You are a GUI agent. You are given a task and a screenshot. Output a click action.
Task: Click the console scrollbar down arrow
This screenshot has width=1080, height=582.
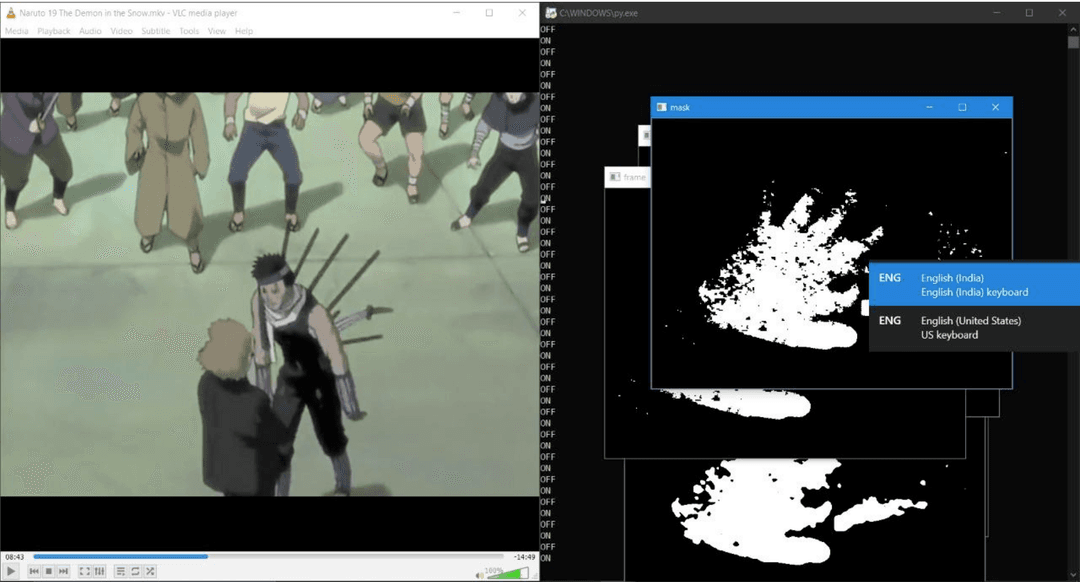point(1073,575)
